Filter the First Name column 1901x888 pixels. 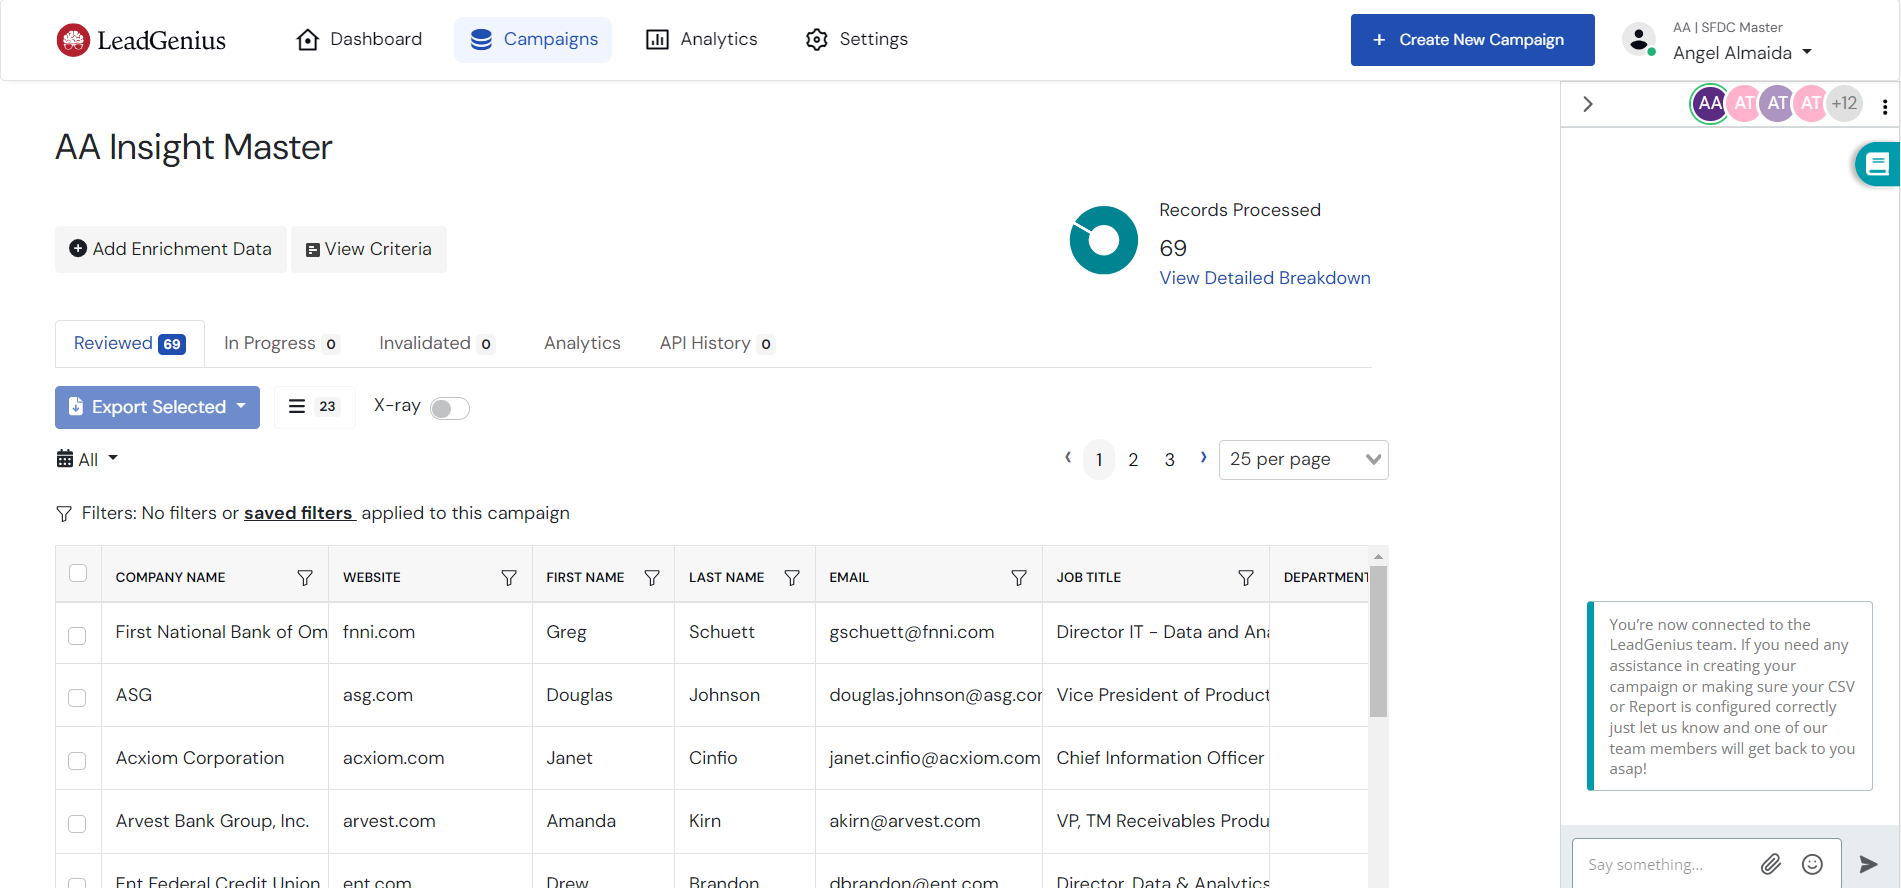point(652,578)
